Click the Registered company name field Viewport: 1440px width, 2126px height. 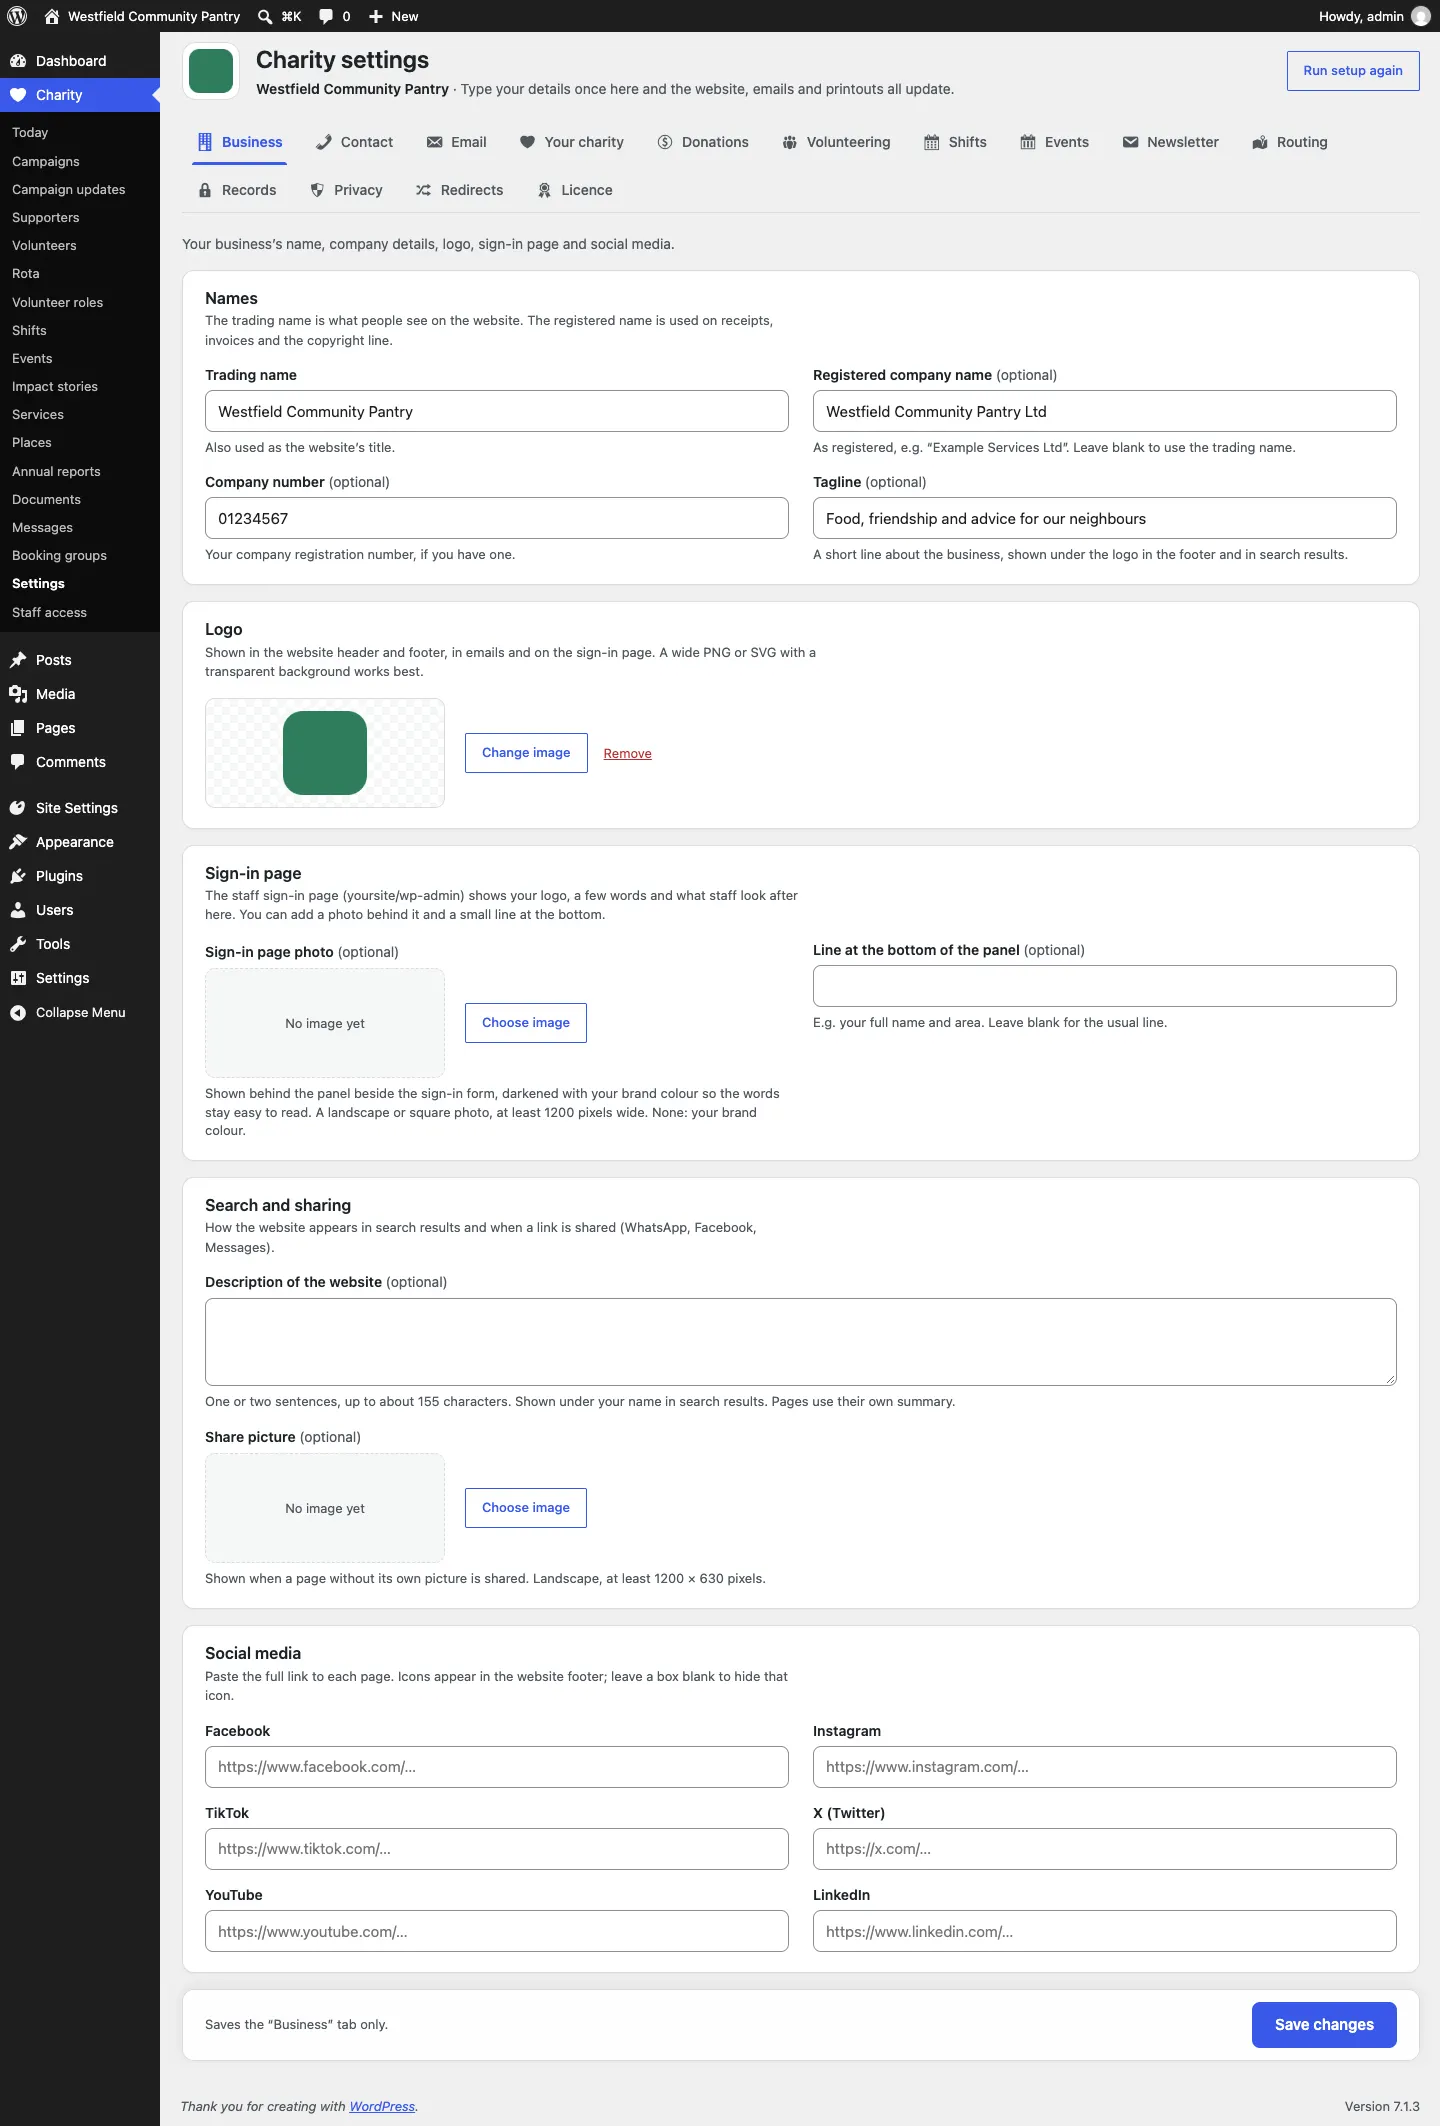click(x=1105, y=411)
